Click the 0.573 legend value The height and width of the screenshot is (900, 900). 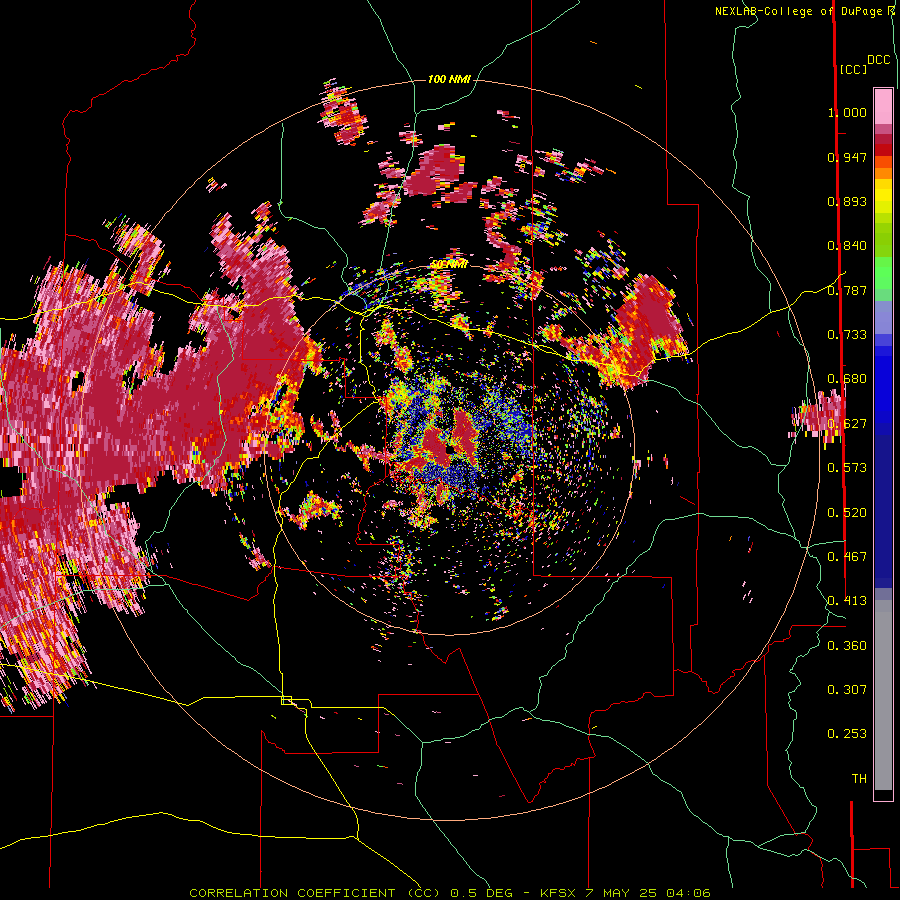[847, 468]
